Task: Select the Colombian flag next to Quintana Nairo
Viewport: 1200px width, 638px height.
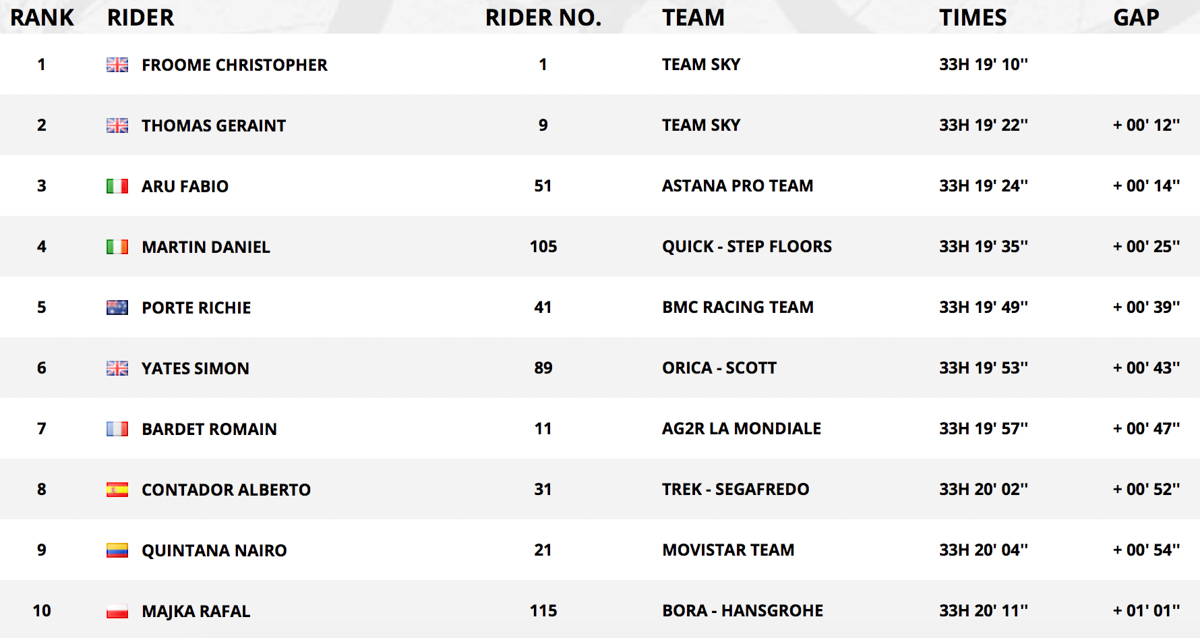Action: tap(117, 551)
